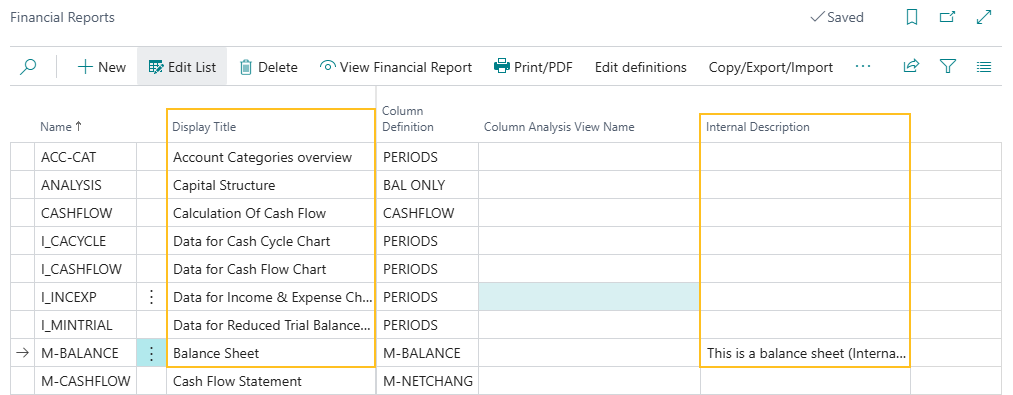Select the I_CASHFLOW name cell
The height and width of the screenshot is (395, 1013).
tap(85, 270)
